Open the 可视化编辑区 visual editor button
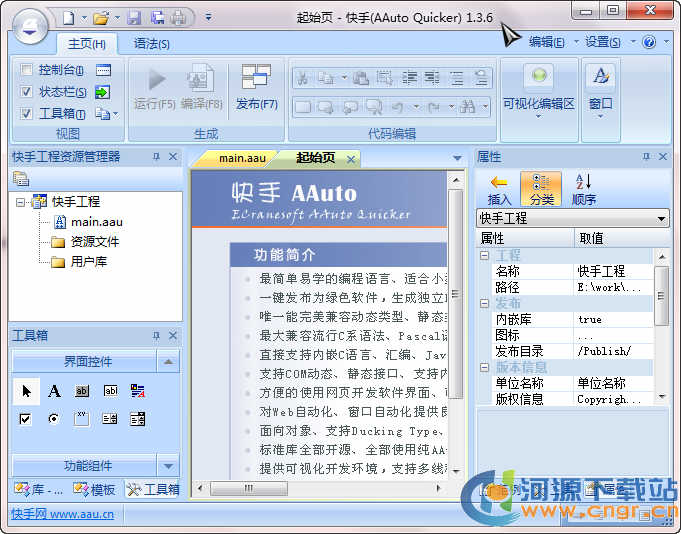This screenshot has width=681, height=534. pos(539,79)
